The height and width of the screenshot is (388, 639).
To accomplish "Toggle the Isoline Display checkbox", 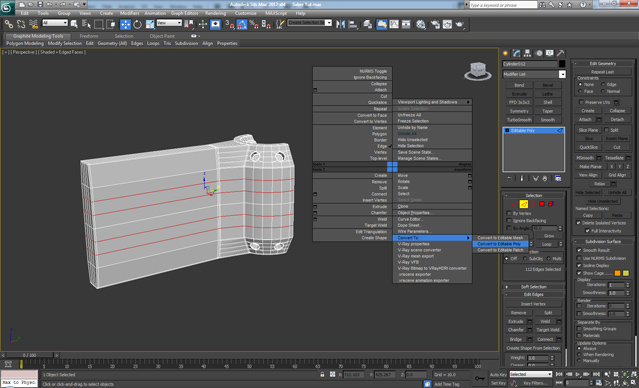I will 579,265.
